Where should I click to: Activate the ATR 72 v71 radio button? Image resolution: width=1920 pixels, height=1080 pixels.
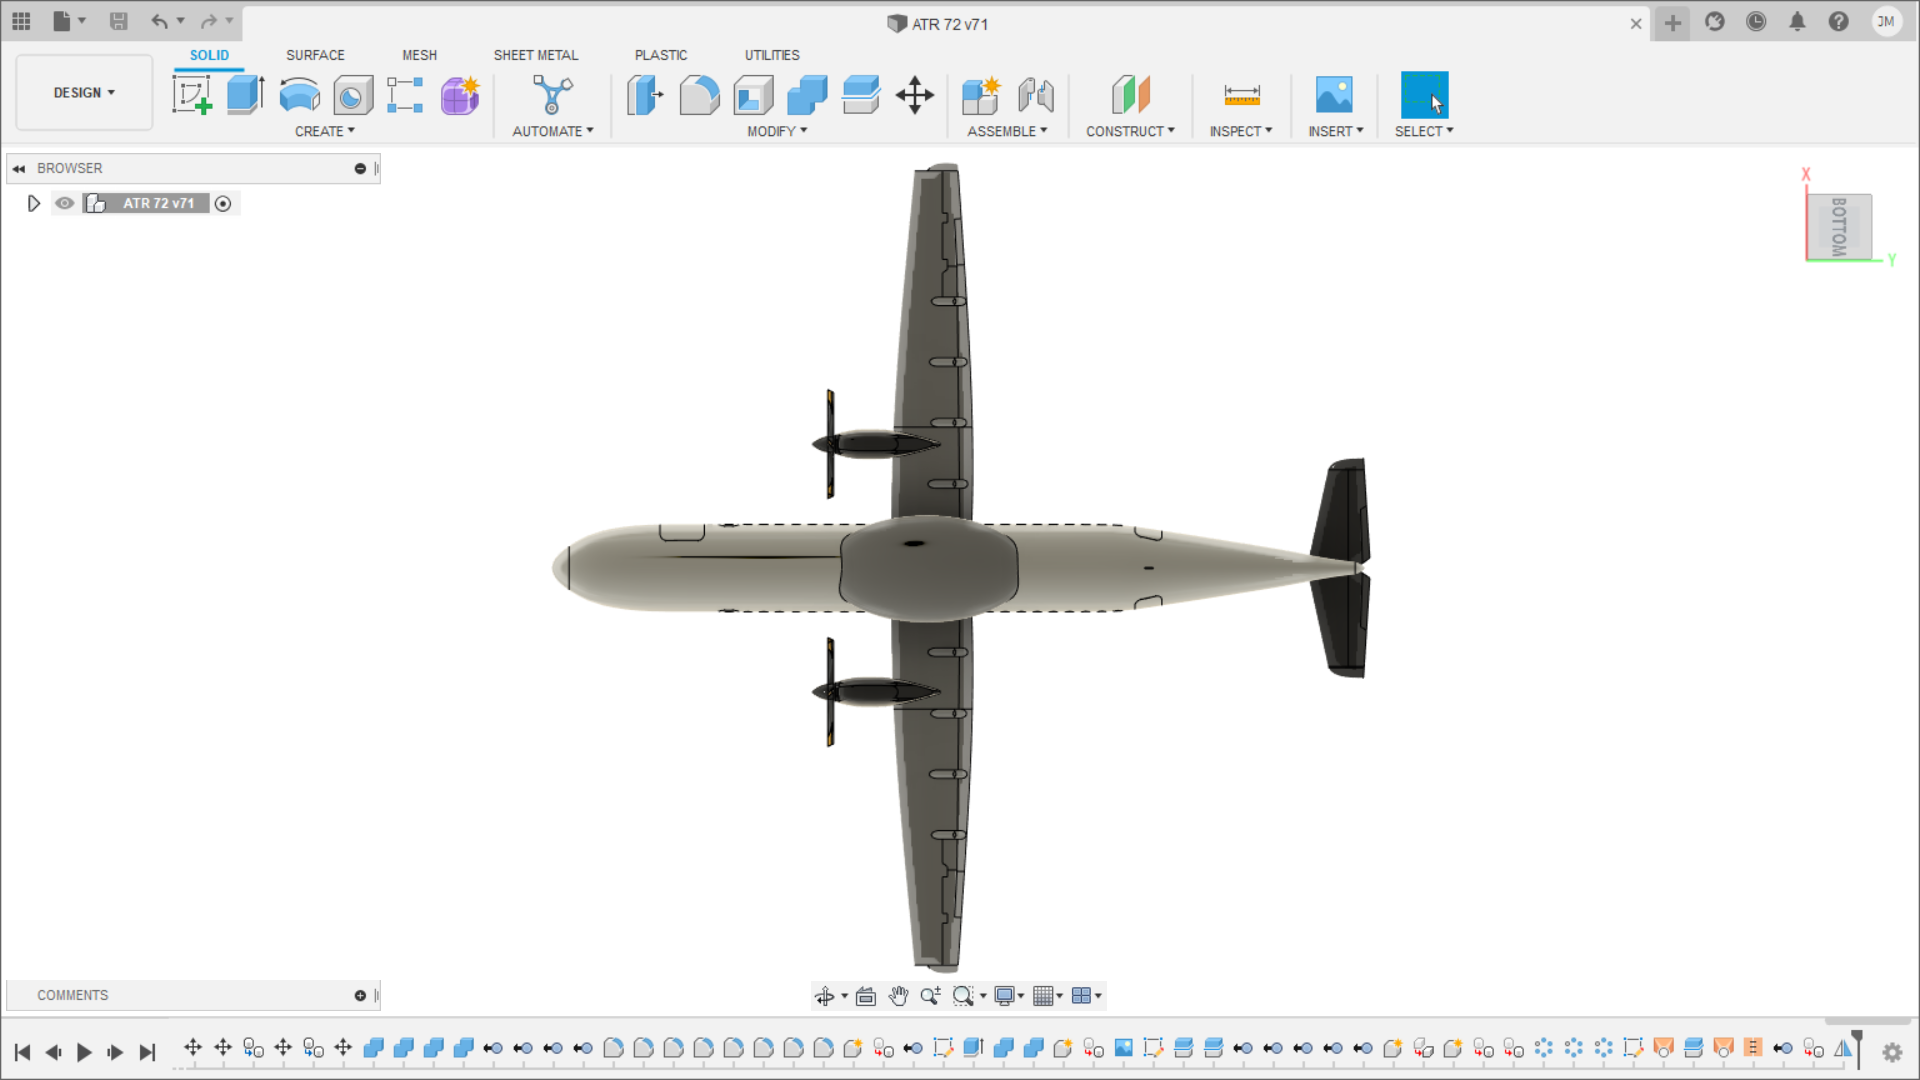223,204
